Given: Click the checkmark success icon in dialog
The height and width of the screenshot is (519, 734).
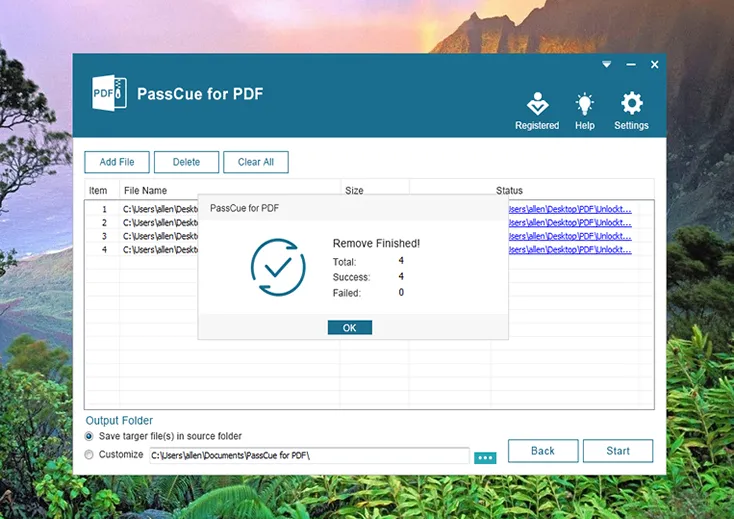Looking at the screenshot, I should tap(278, 267).
